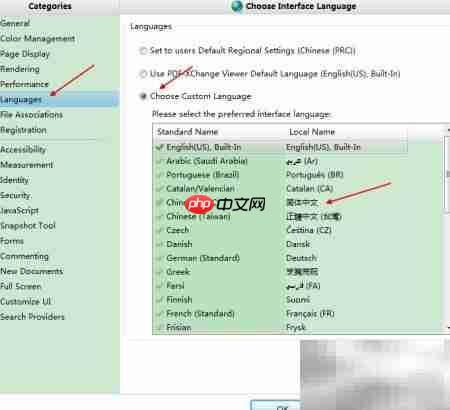Click the Suomi local name cell
The height and width of the screenshot is (410, 450).
(298, 299)
